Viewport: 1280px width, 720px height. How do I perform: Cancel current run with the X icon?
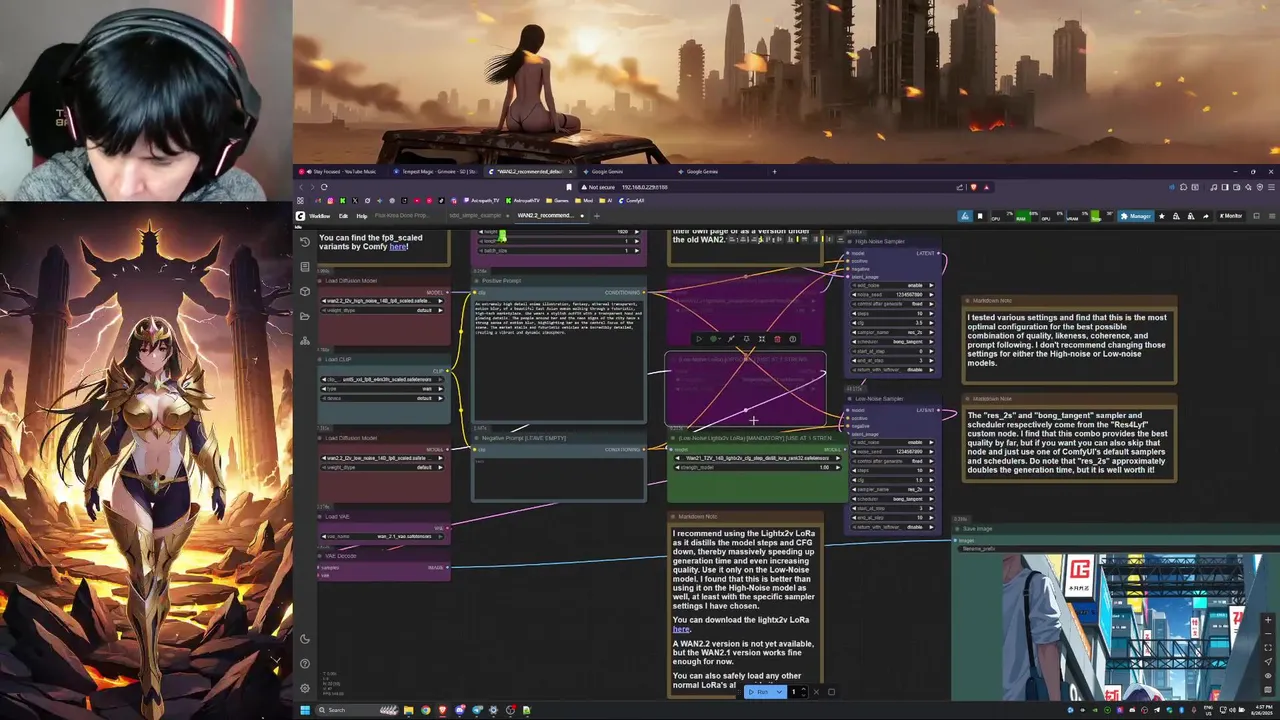click(816, 692)
